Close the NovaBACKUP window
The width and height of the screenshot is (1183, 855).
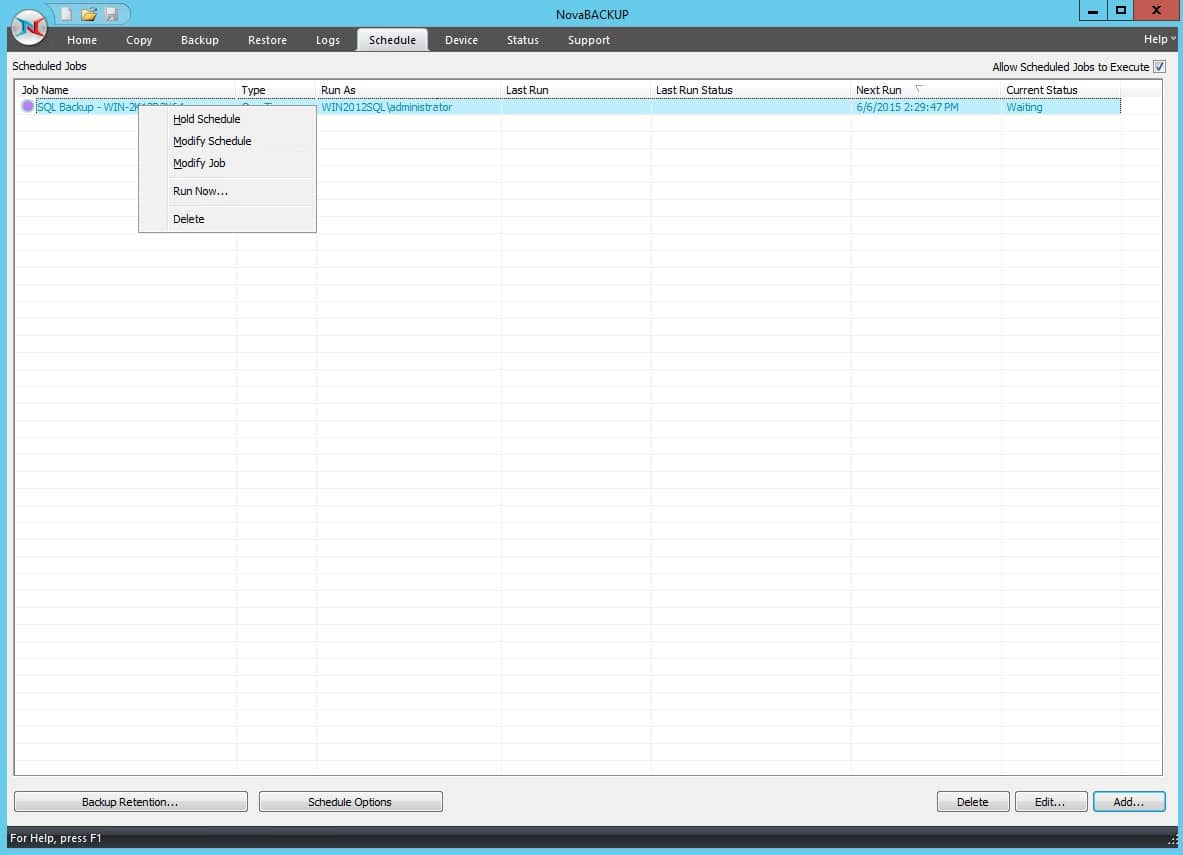point(1156,11)
